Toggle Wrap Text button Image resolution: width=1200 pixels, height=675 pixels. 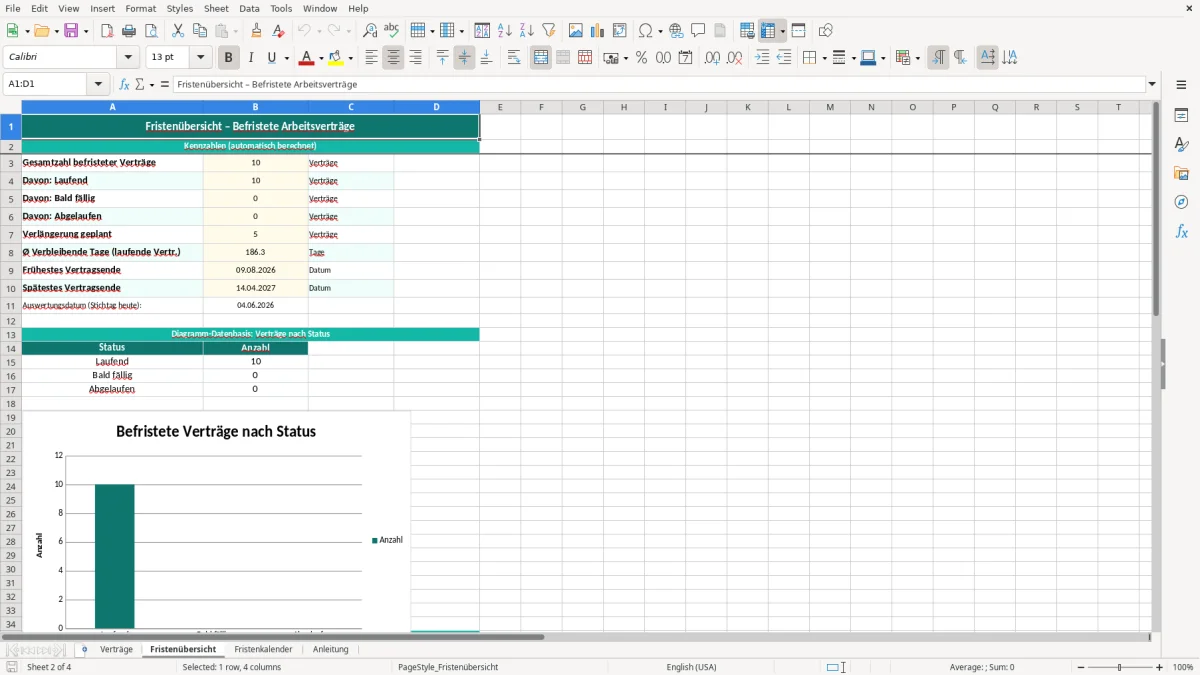click(x=514, y=58)
